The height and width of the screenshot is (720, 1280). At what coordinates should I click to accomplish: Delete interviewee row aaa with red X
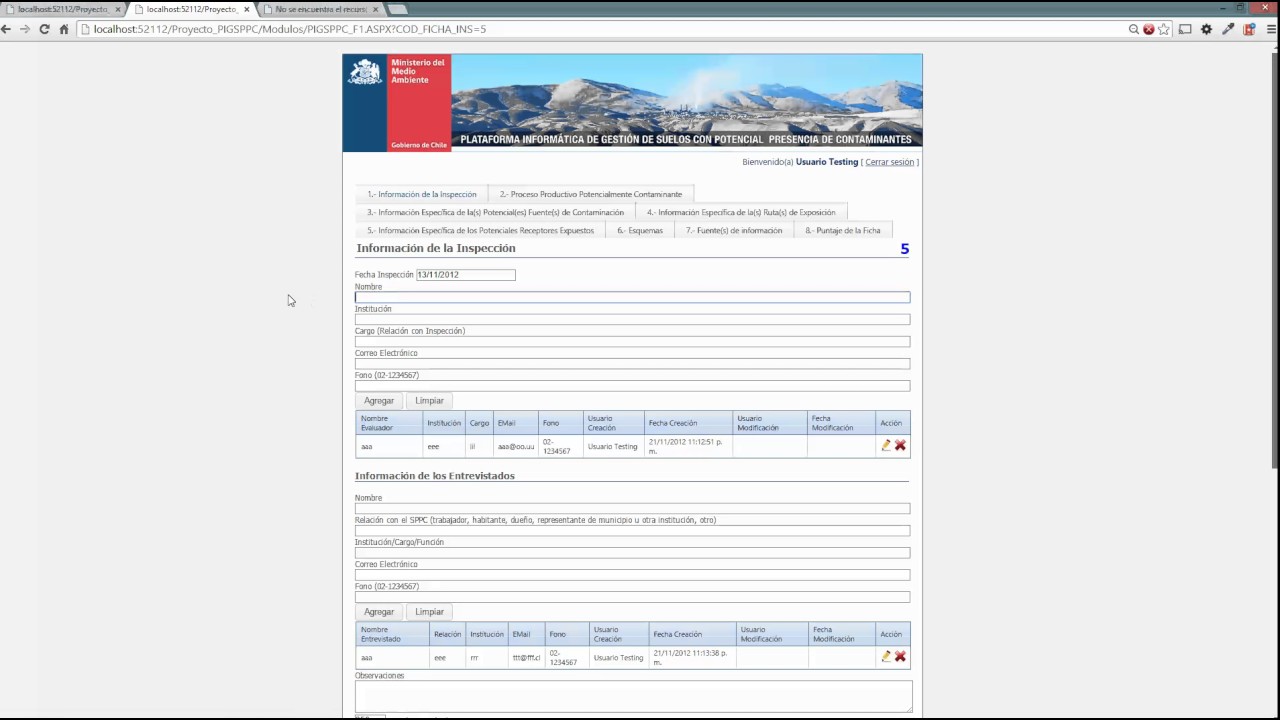click(900, 656)
